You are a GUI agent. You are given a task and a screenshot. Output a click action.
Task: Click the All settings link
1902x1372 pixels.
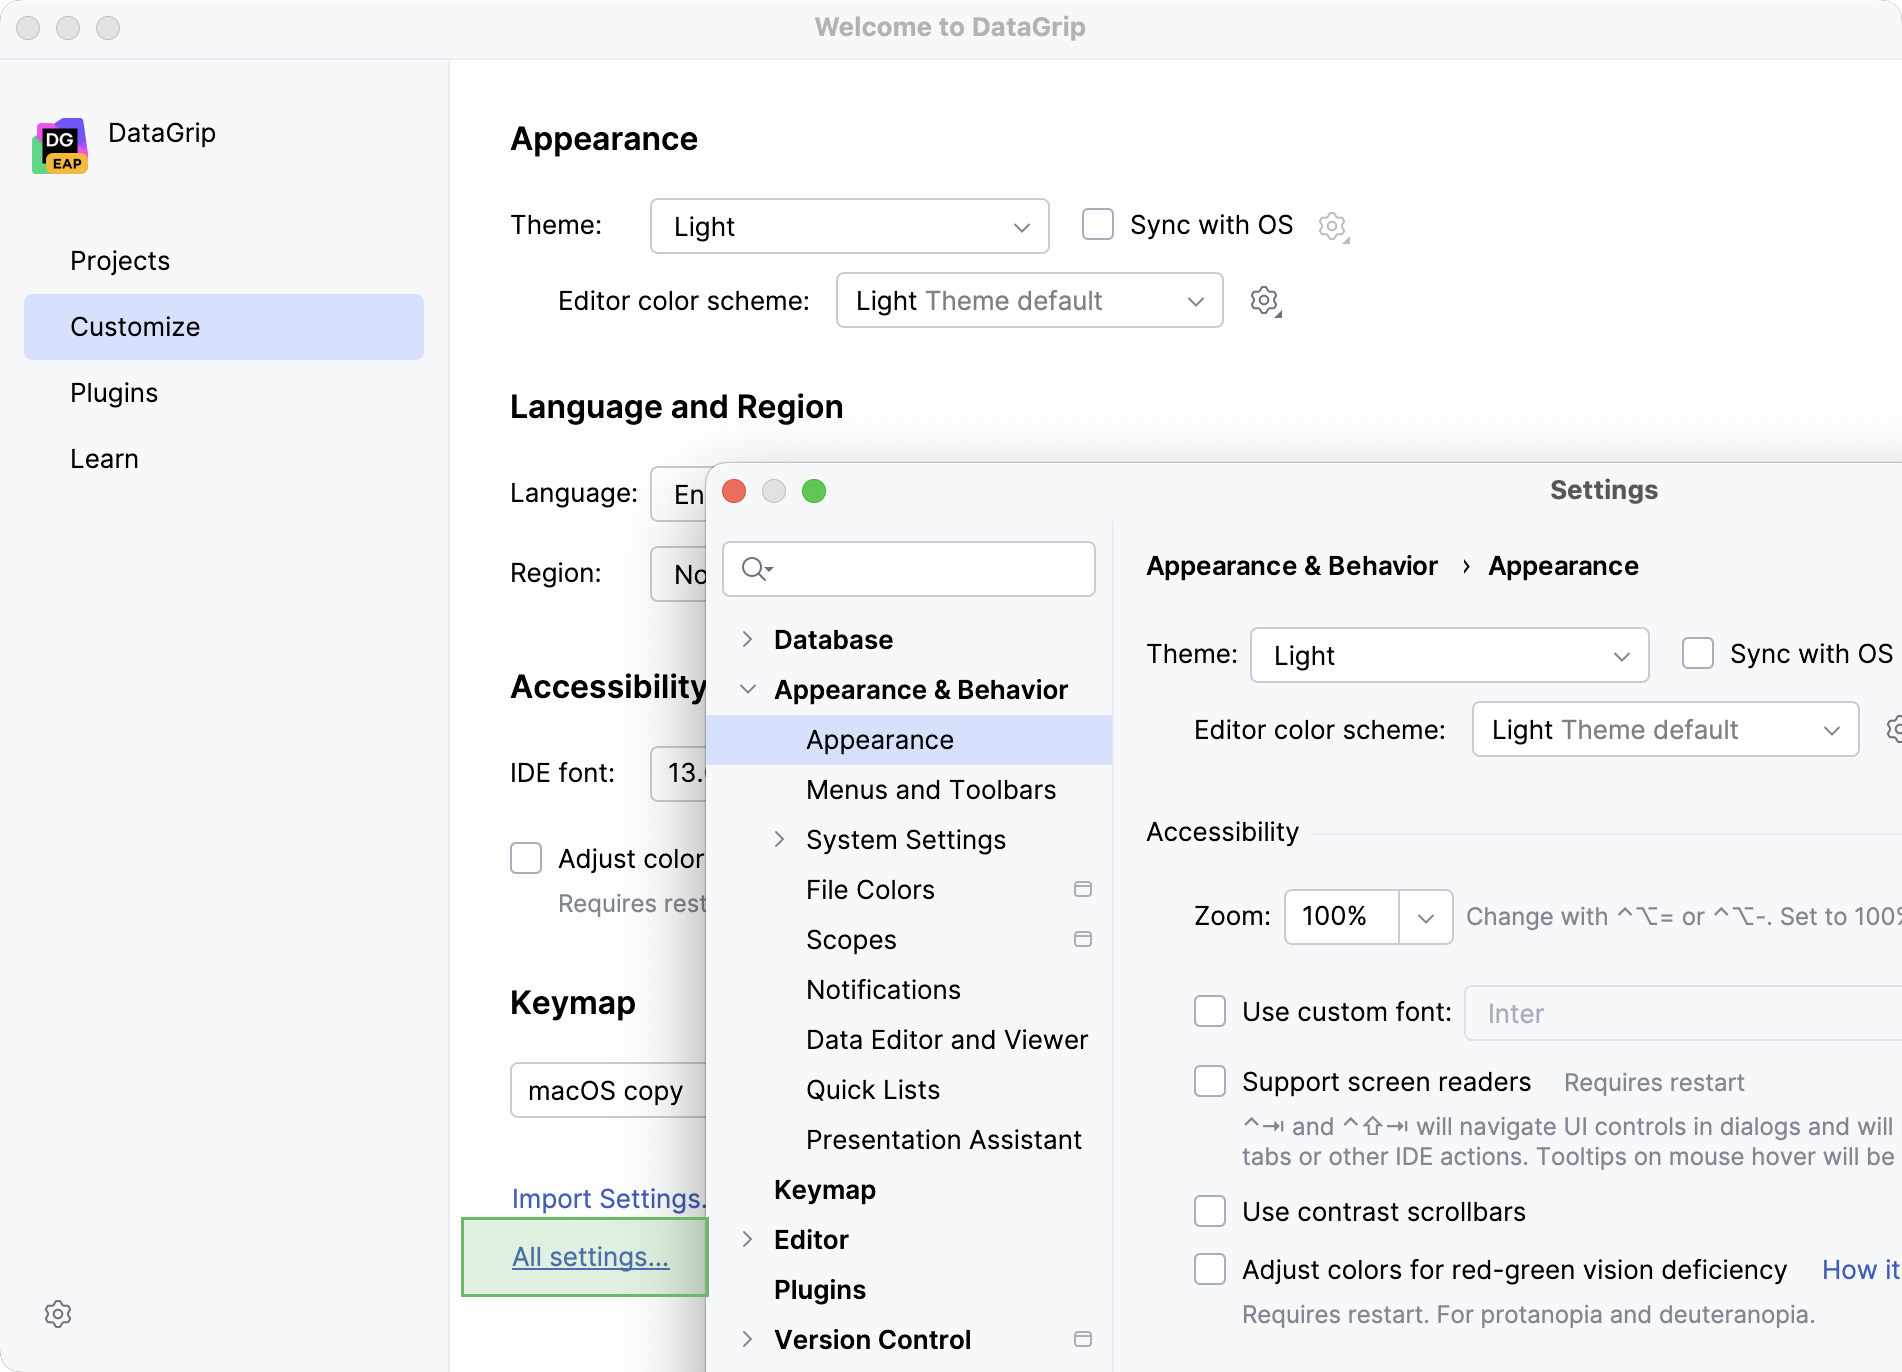(x=589, y=1257)
